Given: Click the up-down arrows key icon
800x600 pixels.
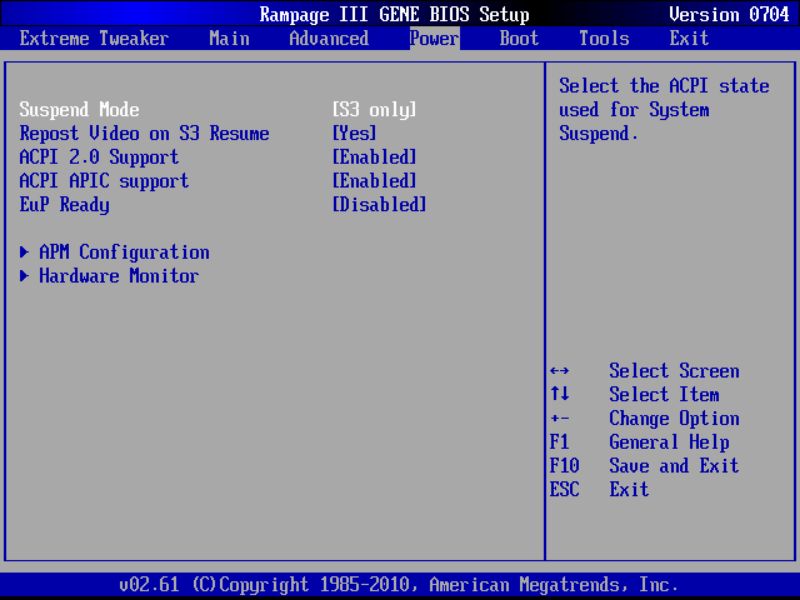Looking at the screenshot, I should (560, 394).
